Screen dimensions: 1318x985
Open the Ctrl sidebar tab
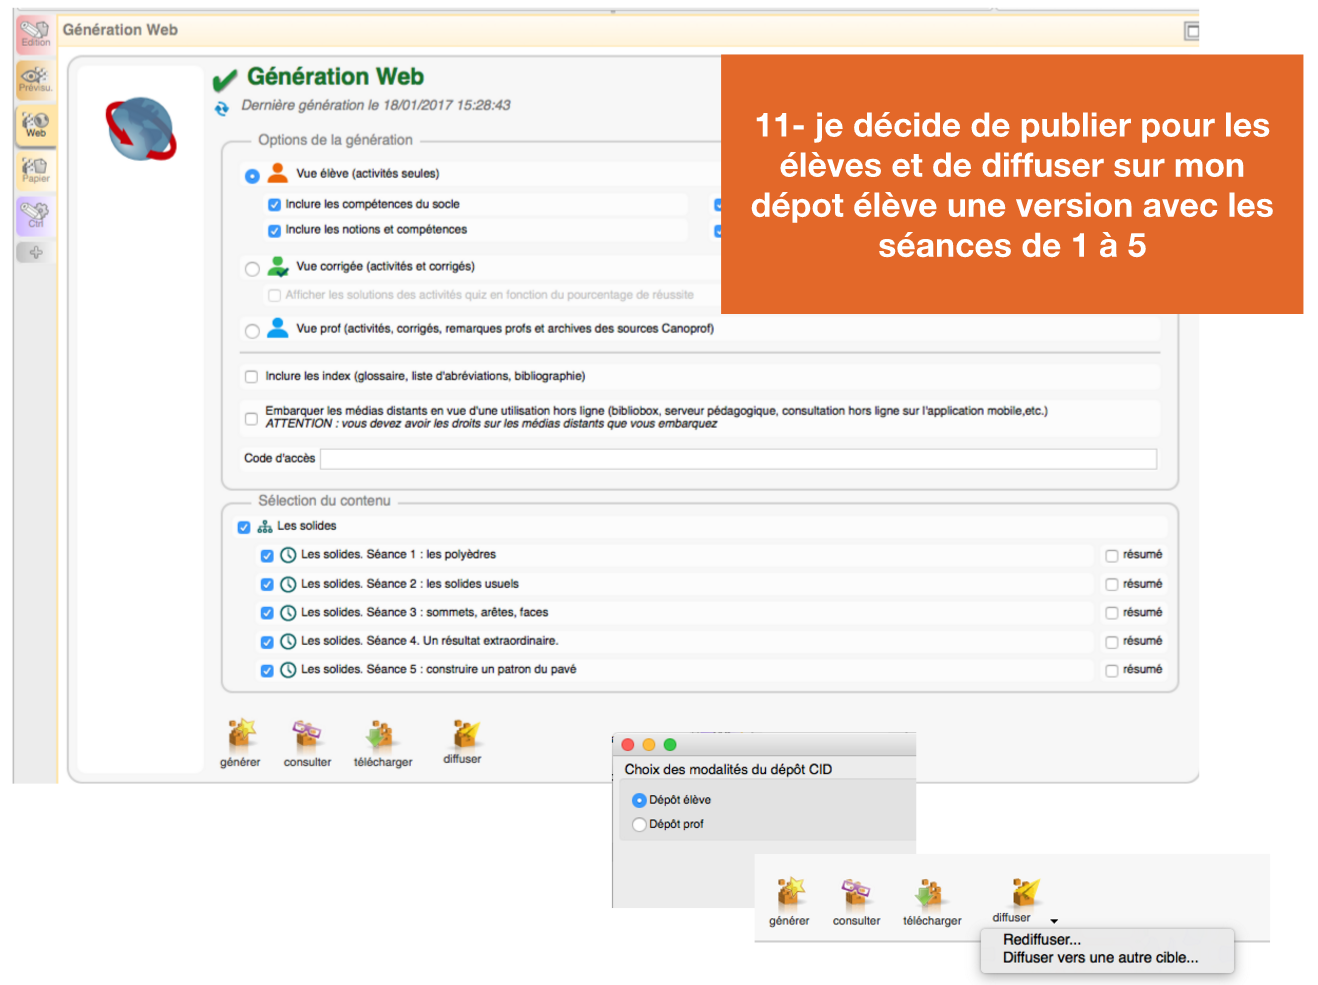coord(35,216)
